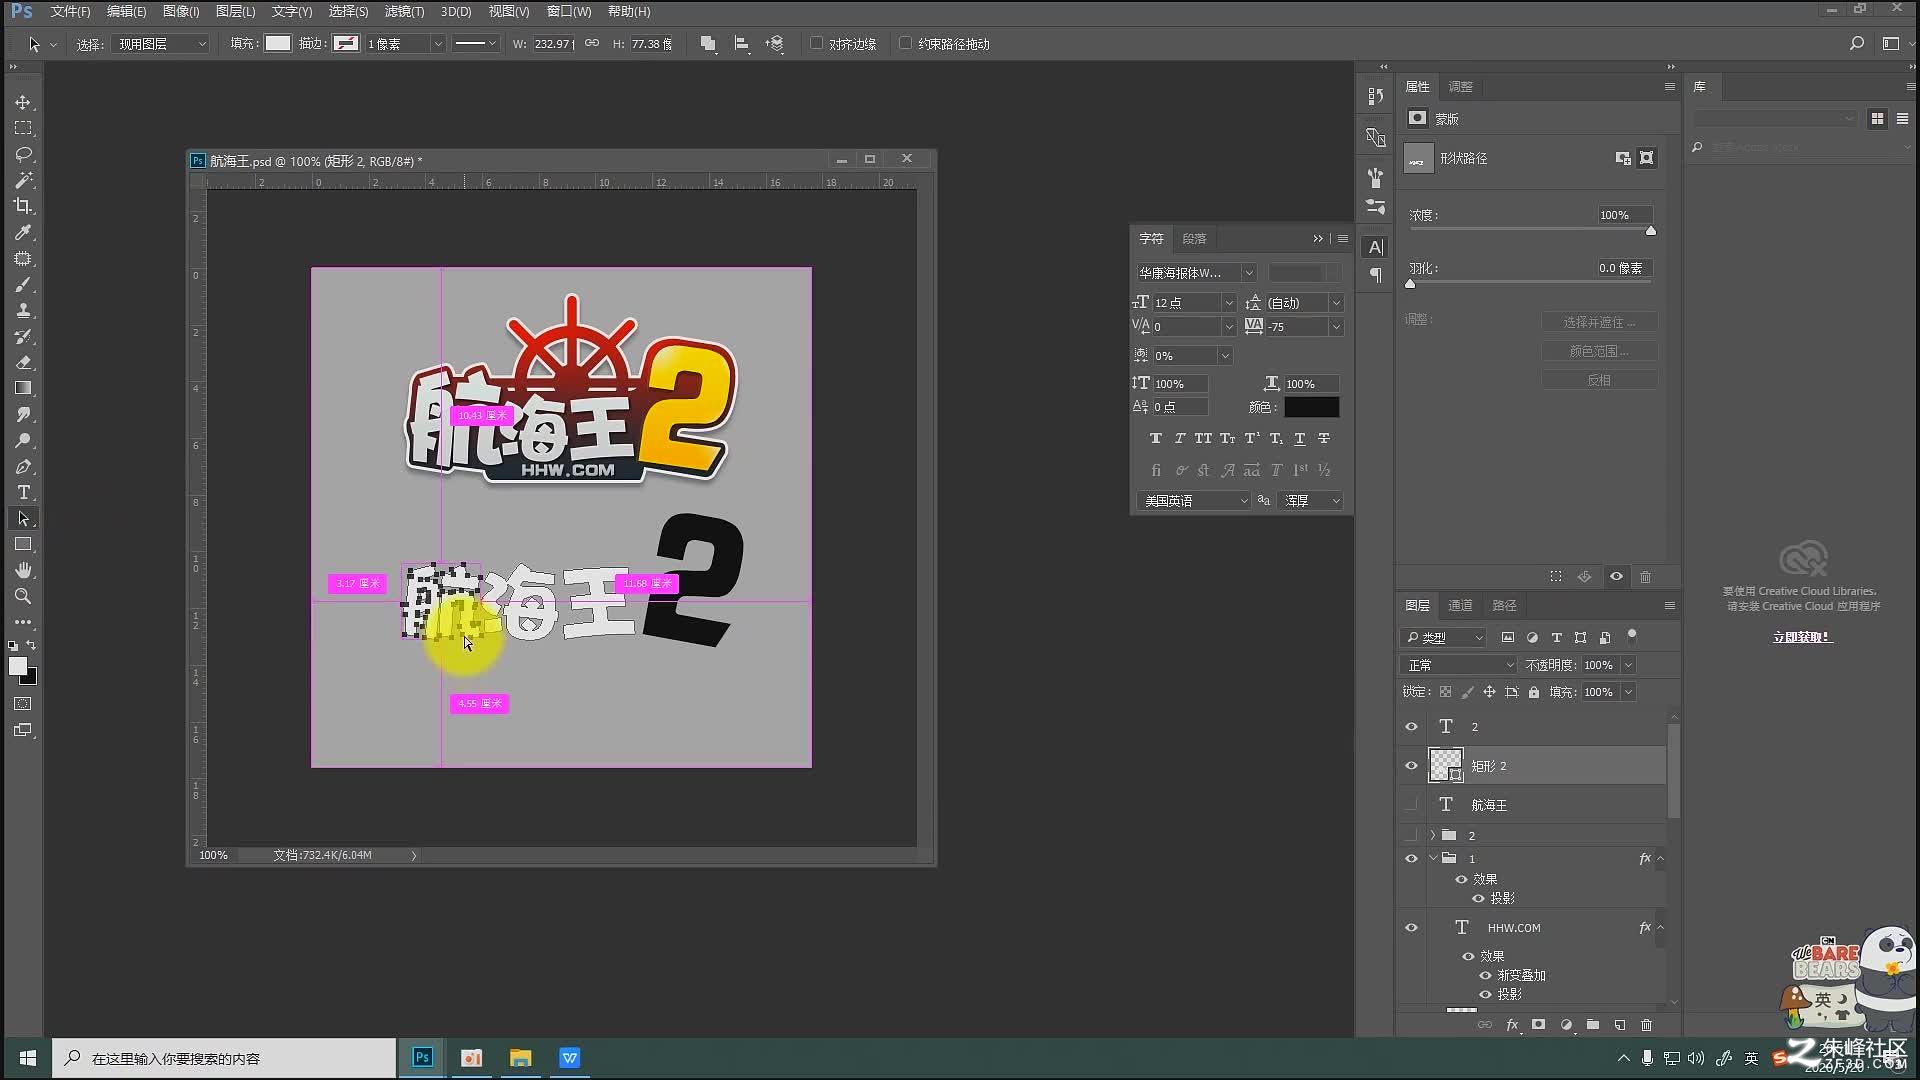The height and width of the screenshot is (1080, 1920).
Task: Select the Rectangle shape tool
Action: [x=23, y=545]
